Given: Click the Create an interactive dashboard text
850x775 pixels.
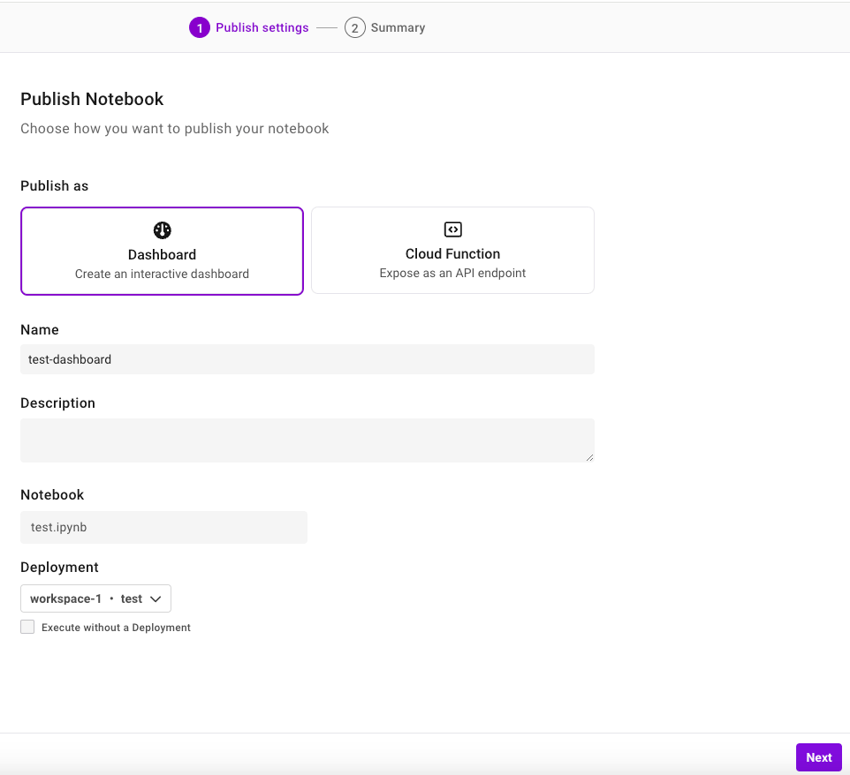Looking at the screenshot, I should point(162,273).
